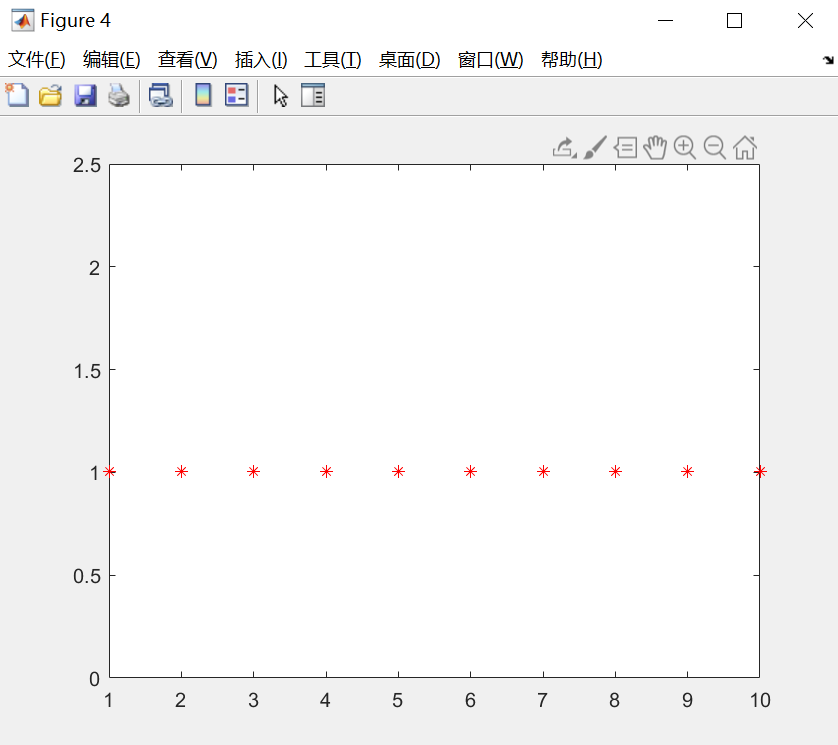Toggle the Edit Plot arrow tool
This screenshot has width=838, height=745.
click(280, 96)
